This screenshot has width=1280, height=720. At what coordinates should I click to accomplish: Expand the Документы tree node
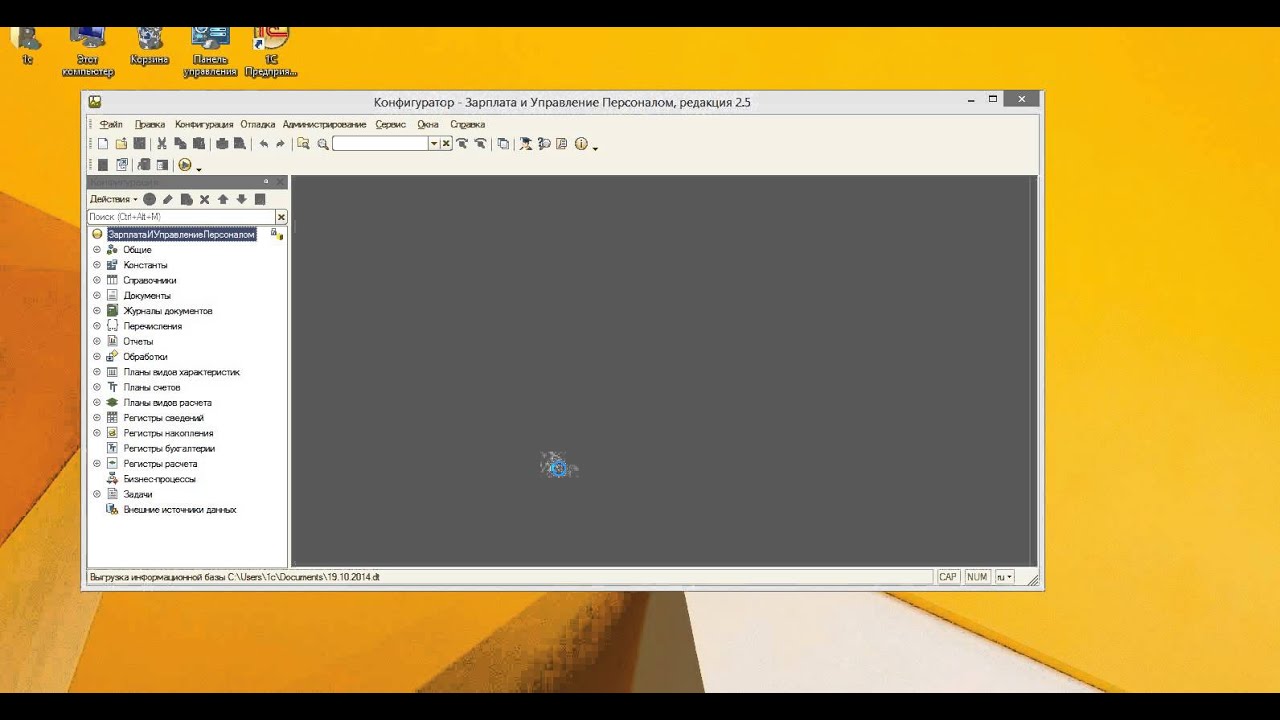[x=97, y=296]
